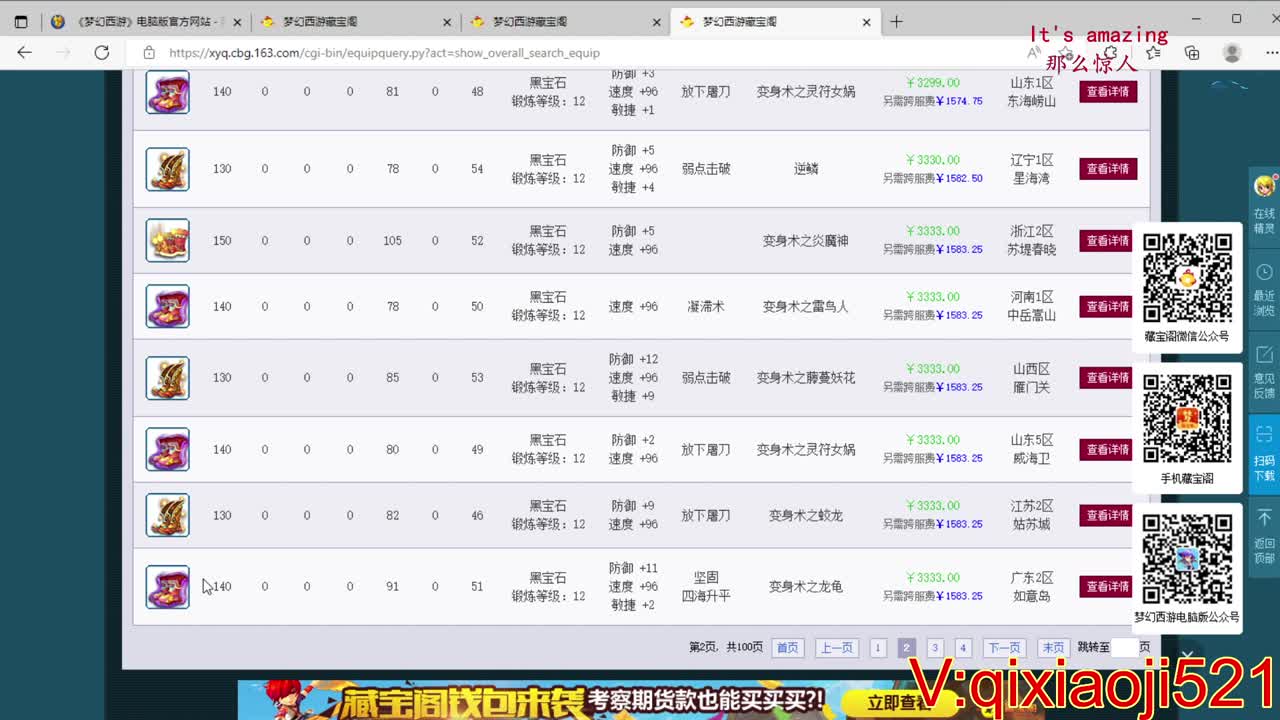
Task: Click the equipment icon in 河南1区 row
Action: tap(167, 307)
